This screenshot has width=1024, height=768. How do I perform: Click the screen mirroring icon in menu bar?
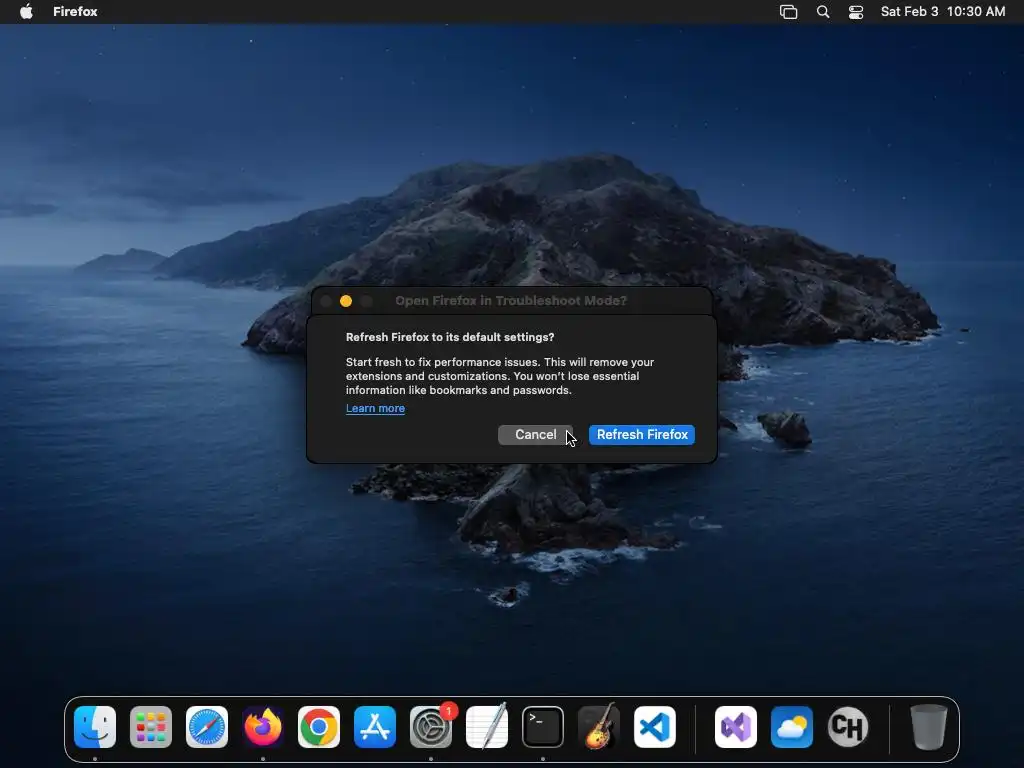point(788,11)
